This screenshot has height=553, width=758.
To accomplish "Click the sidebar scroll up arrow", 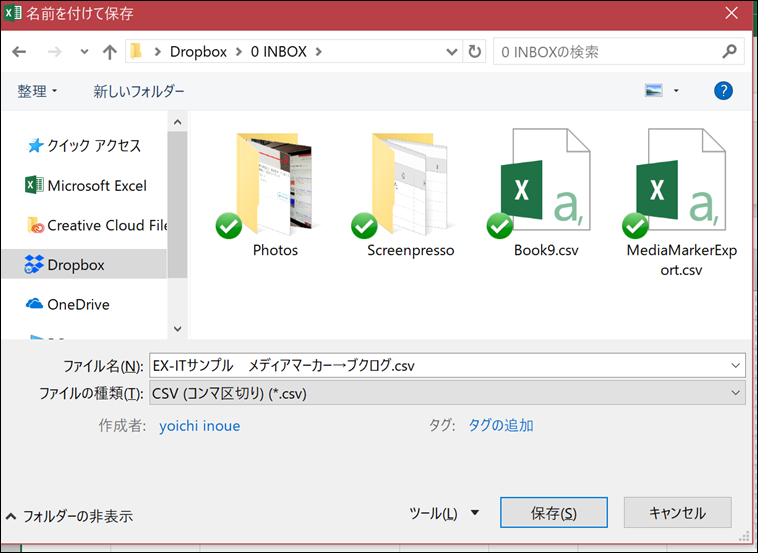I will pyautogui.click(x=177, y=122).
